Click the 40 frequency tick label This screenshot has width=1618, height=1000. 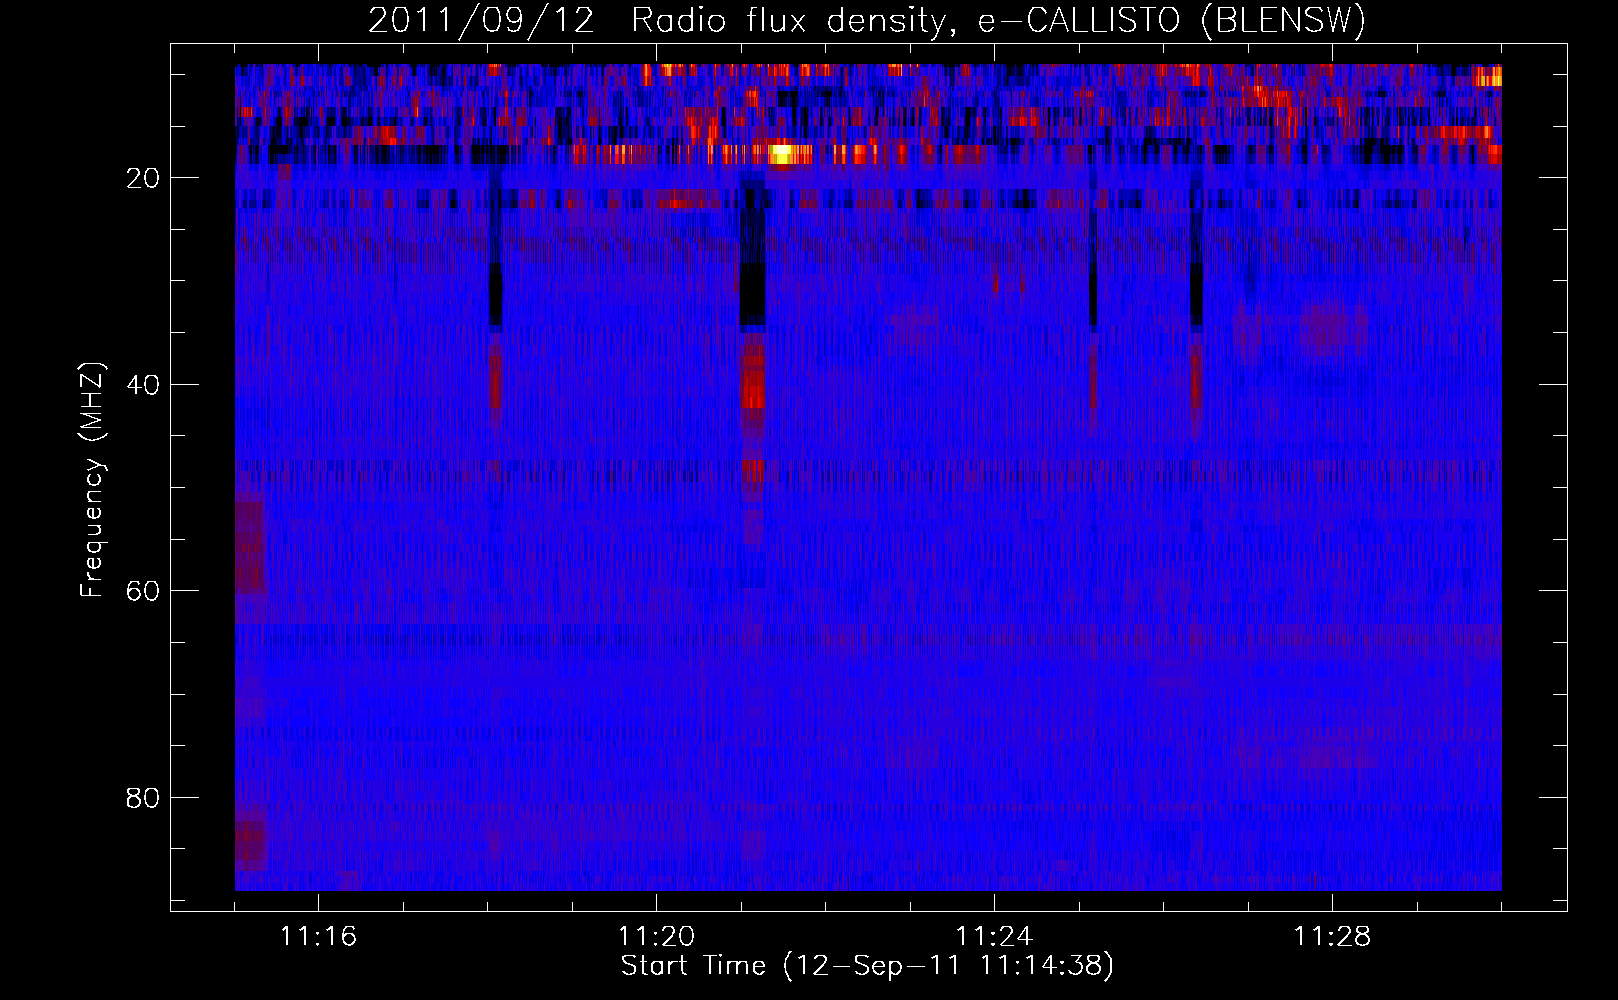click(144, 385)
